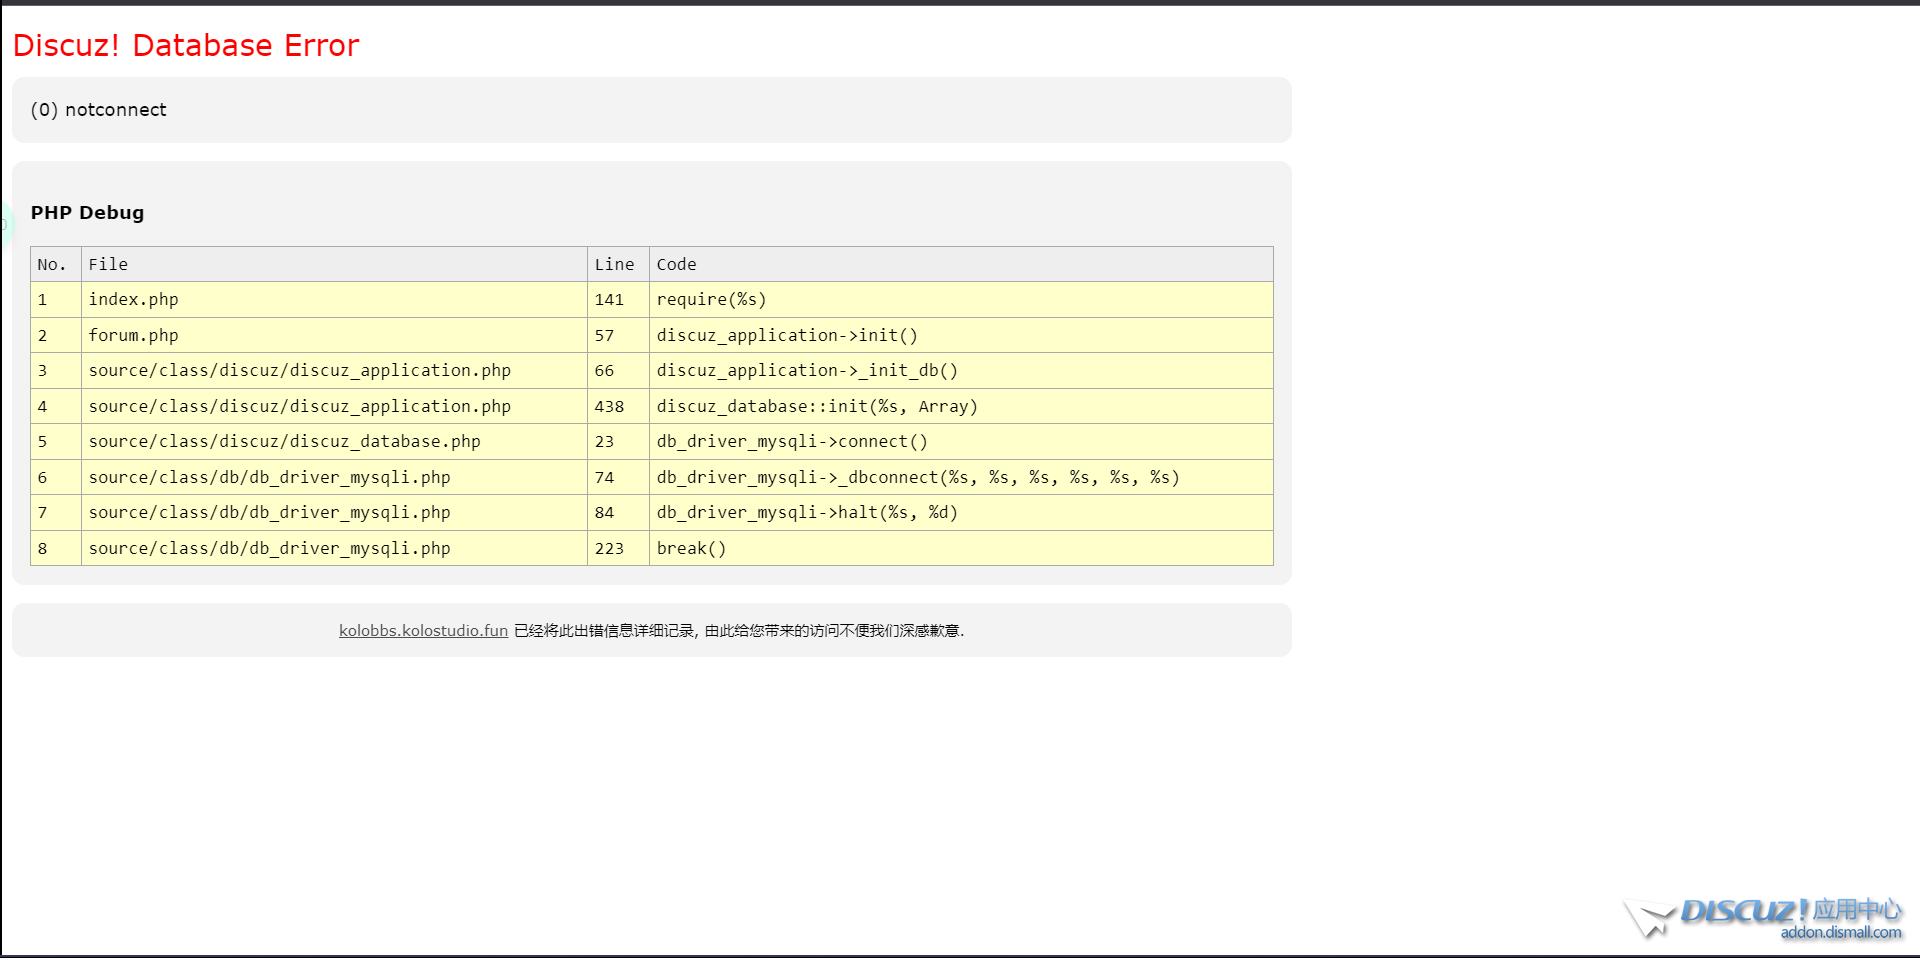The image size is (1920, 958).
Task: Click the File column header
Action: (108, 265)
